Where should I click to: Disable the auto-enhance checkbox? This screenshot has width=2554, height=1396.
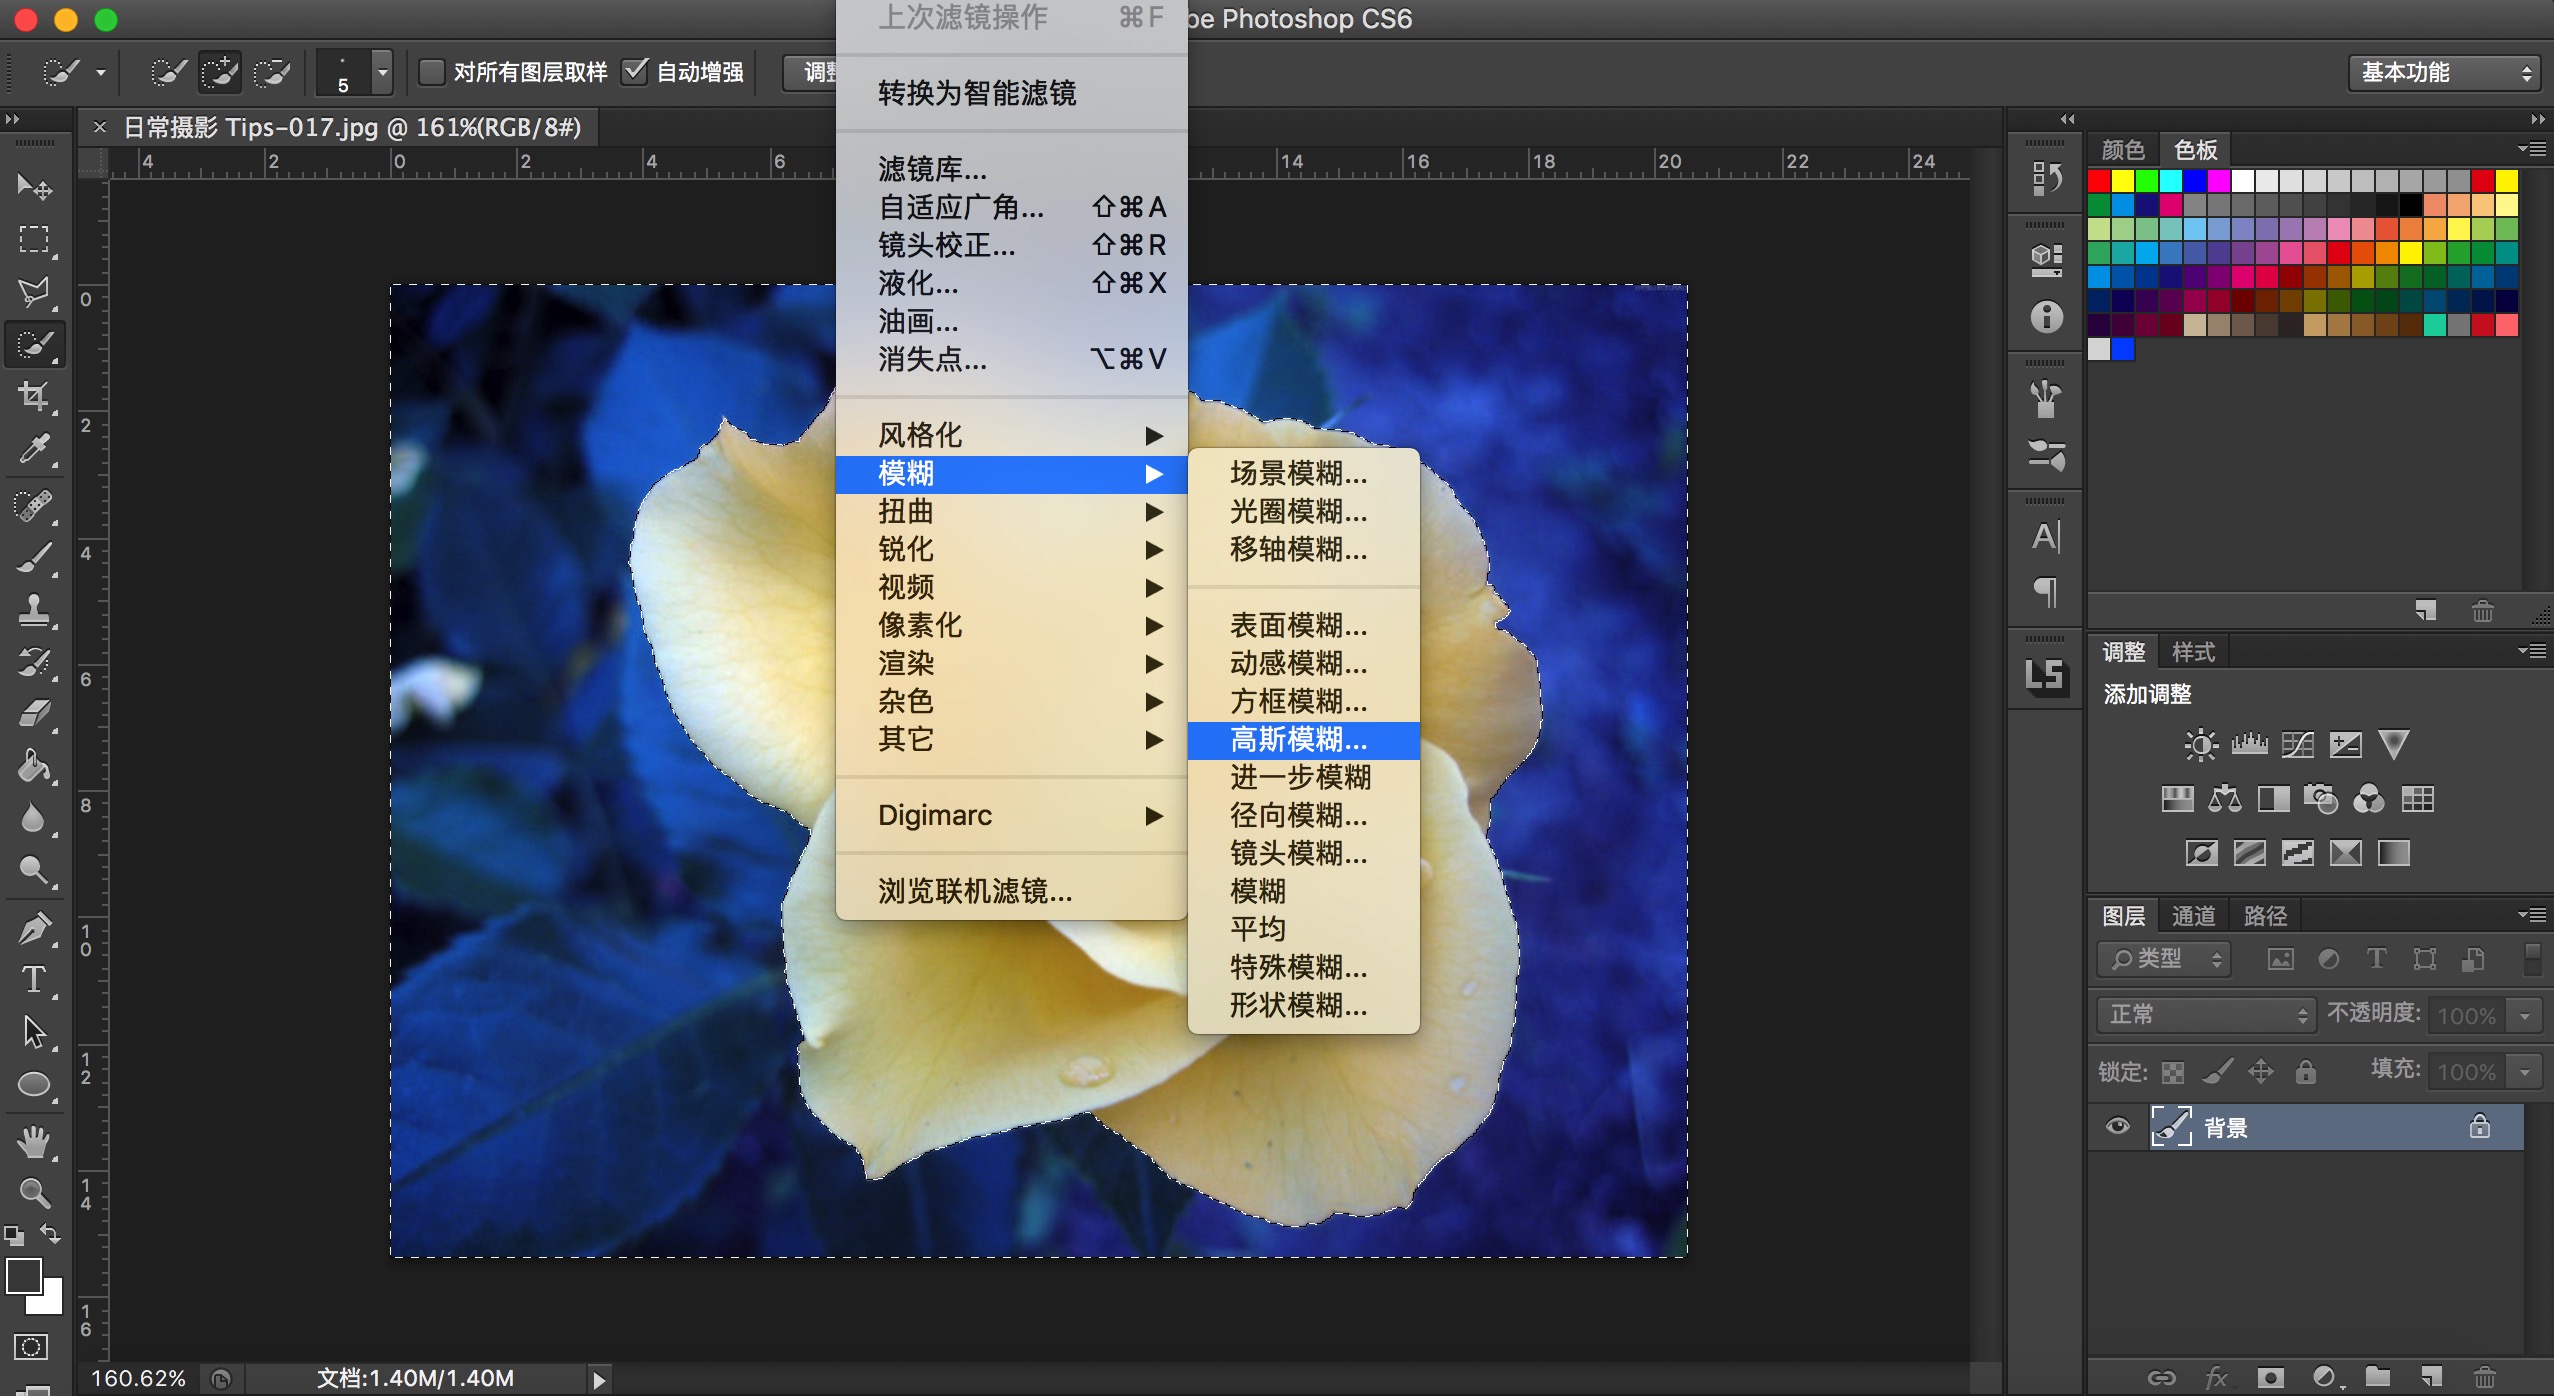[x=635, y=72]
